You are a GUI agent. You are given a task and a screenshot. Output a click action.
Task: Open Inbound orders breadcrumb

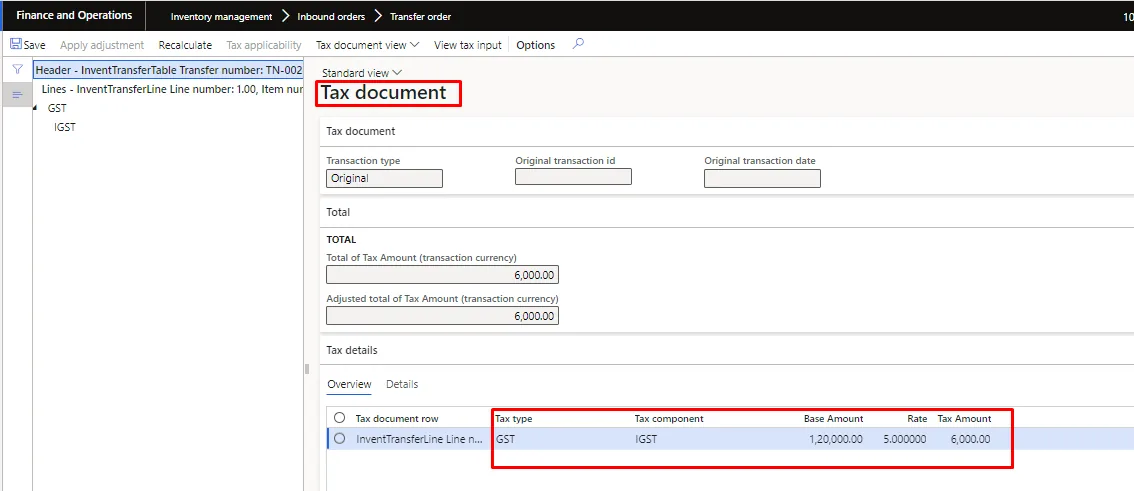tap(332, 16)
